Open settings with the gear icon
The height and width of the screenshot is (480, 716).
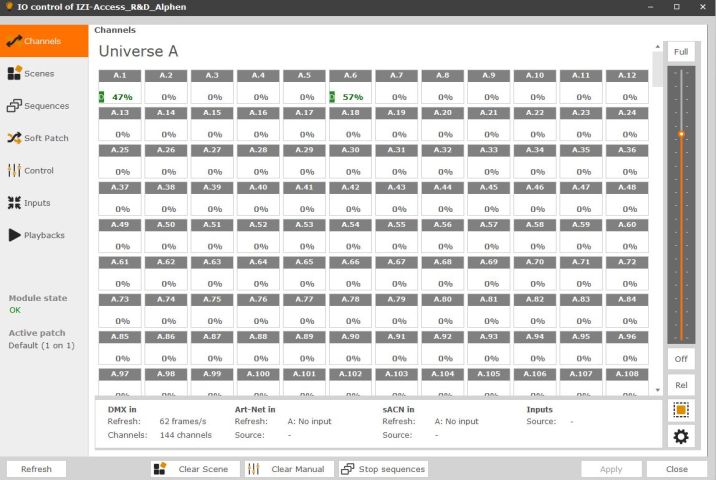(680, 436)
